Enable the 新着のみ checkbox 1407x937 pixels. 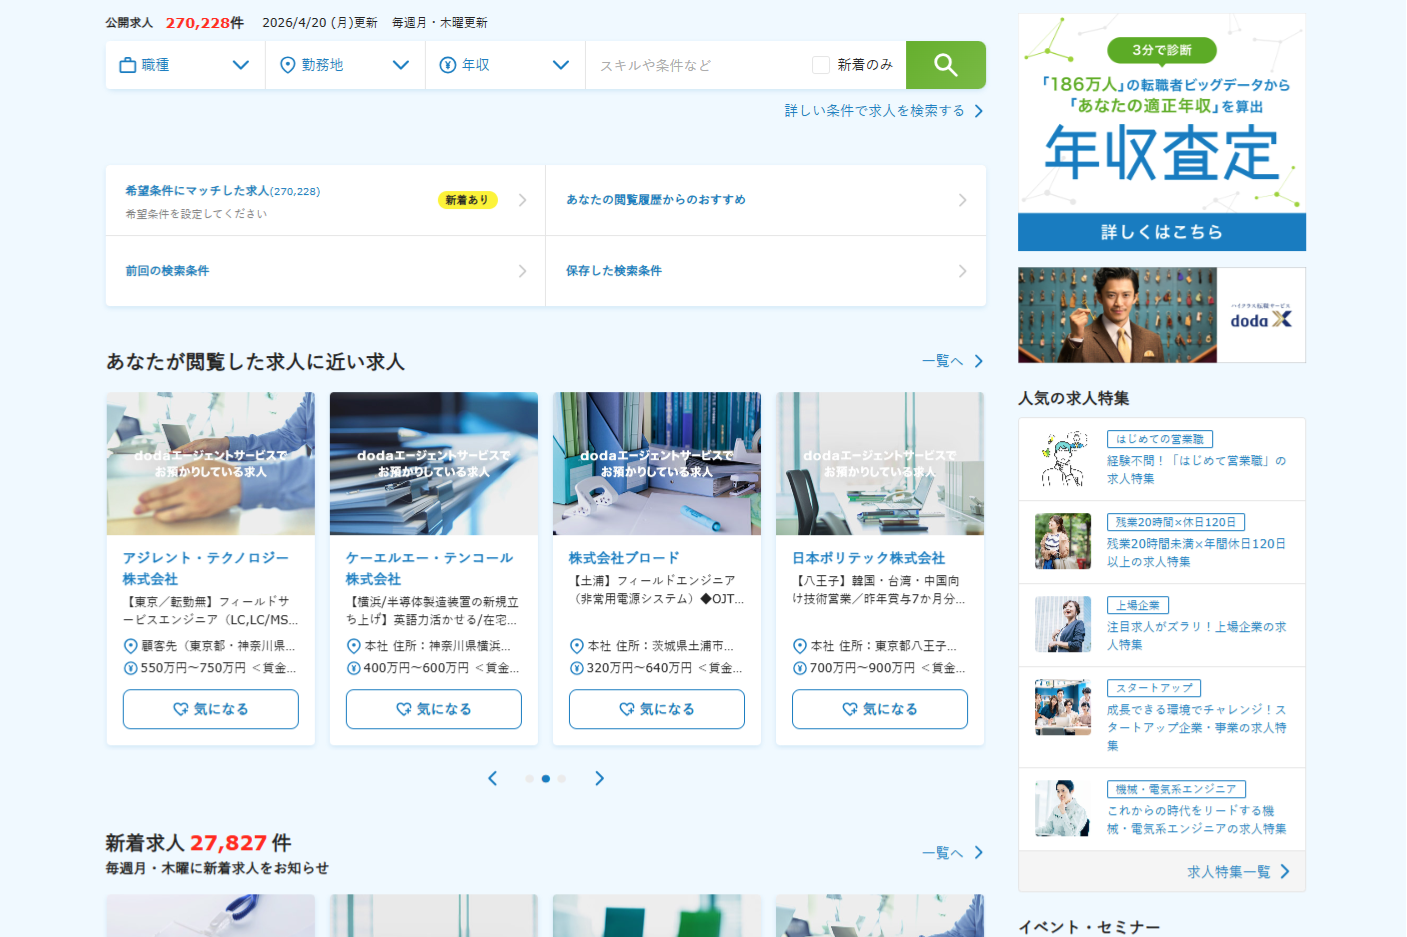point(821,65)
